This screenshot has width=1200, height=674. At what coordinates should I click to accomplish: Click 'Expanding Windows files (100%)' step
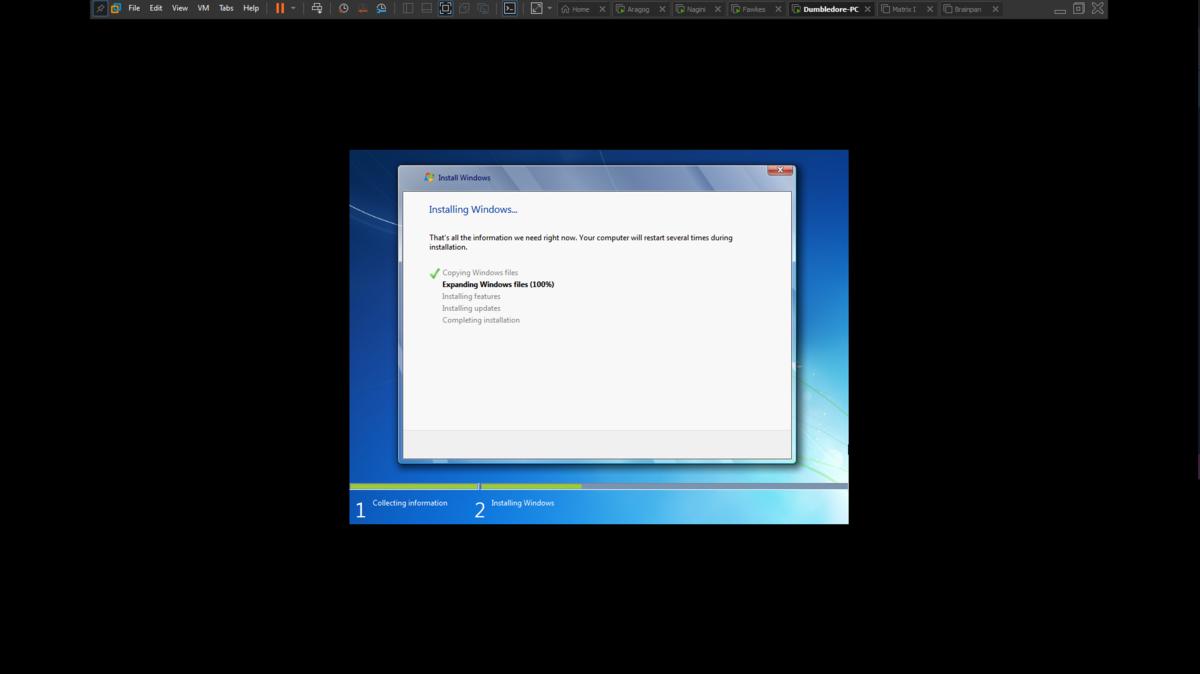point(498,285)
